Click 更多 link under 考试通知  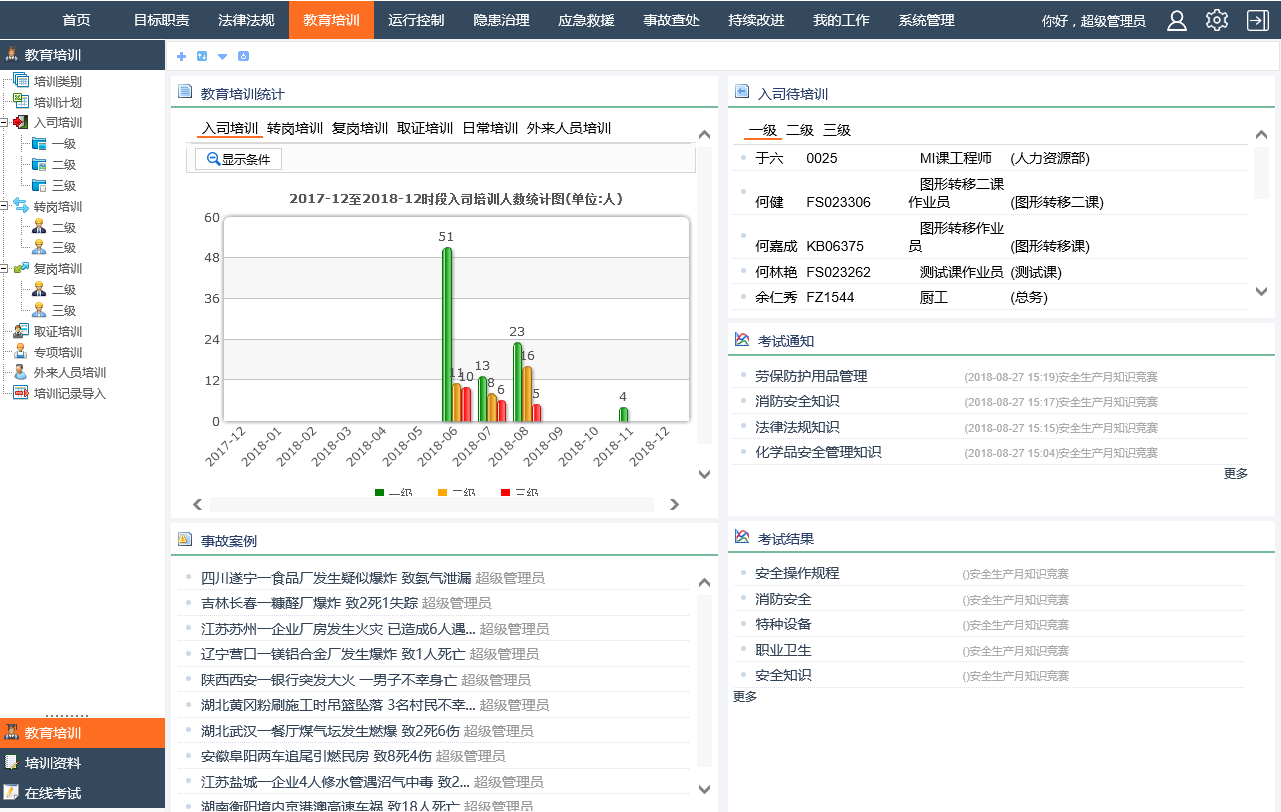pos(1236,473)
